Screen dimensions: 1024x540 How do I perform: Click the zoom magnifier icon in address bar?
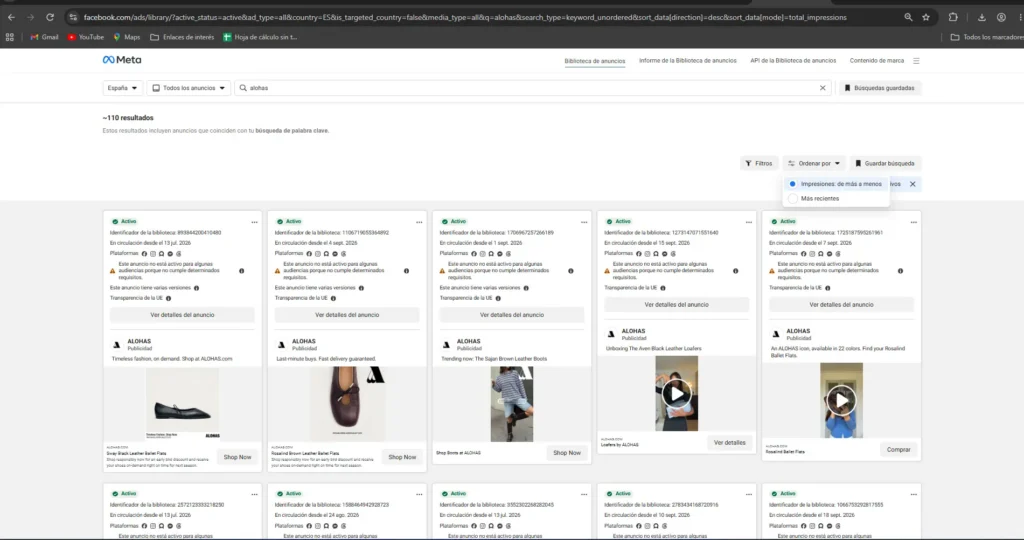coord(908,18)
